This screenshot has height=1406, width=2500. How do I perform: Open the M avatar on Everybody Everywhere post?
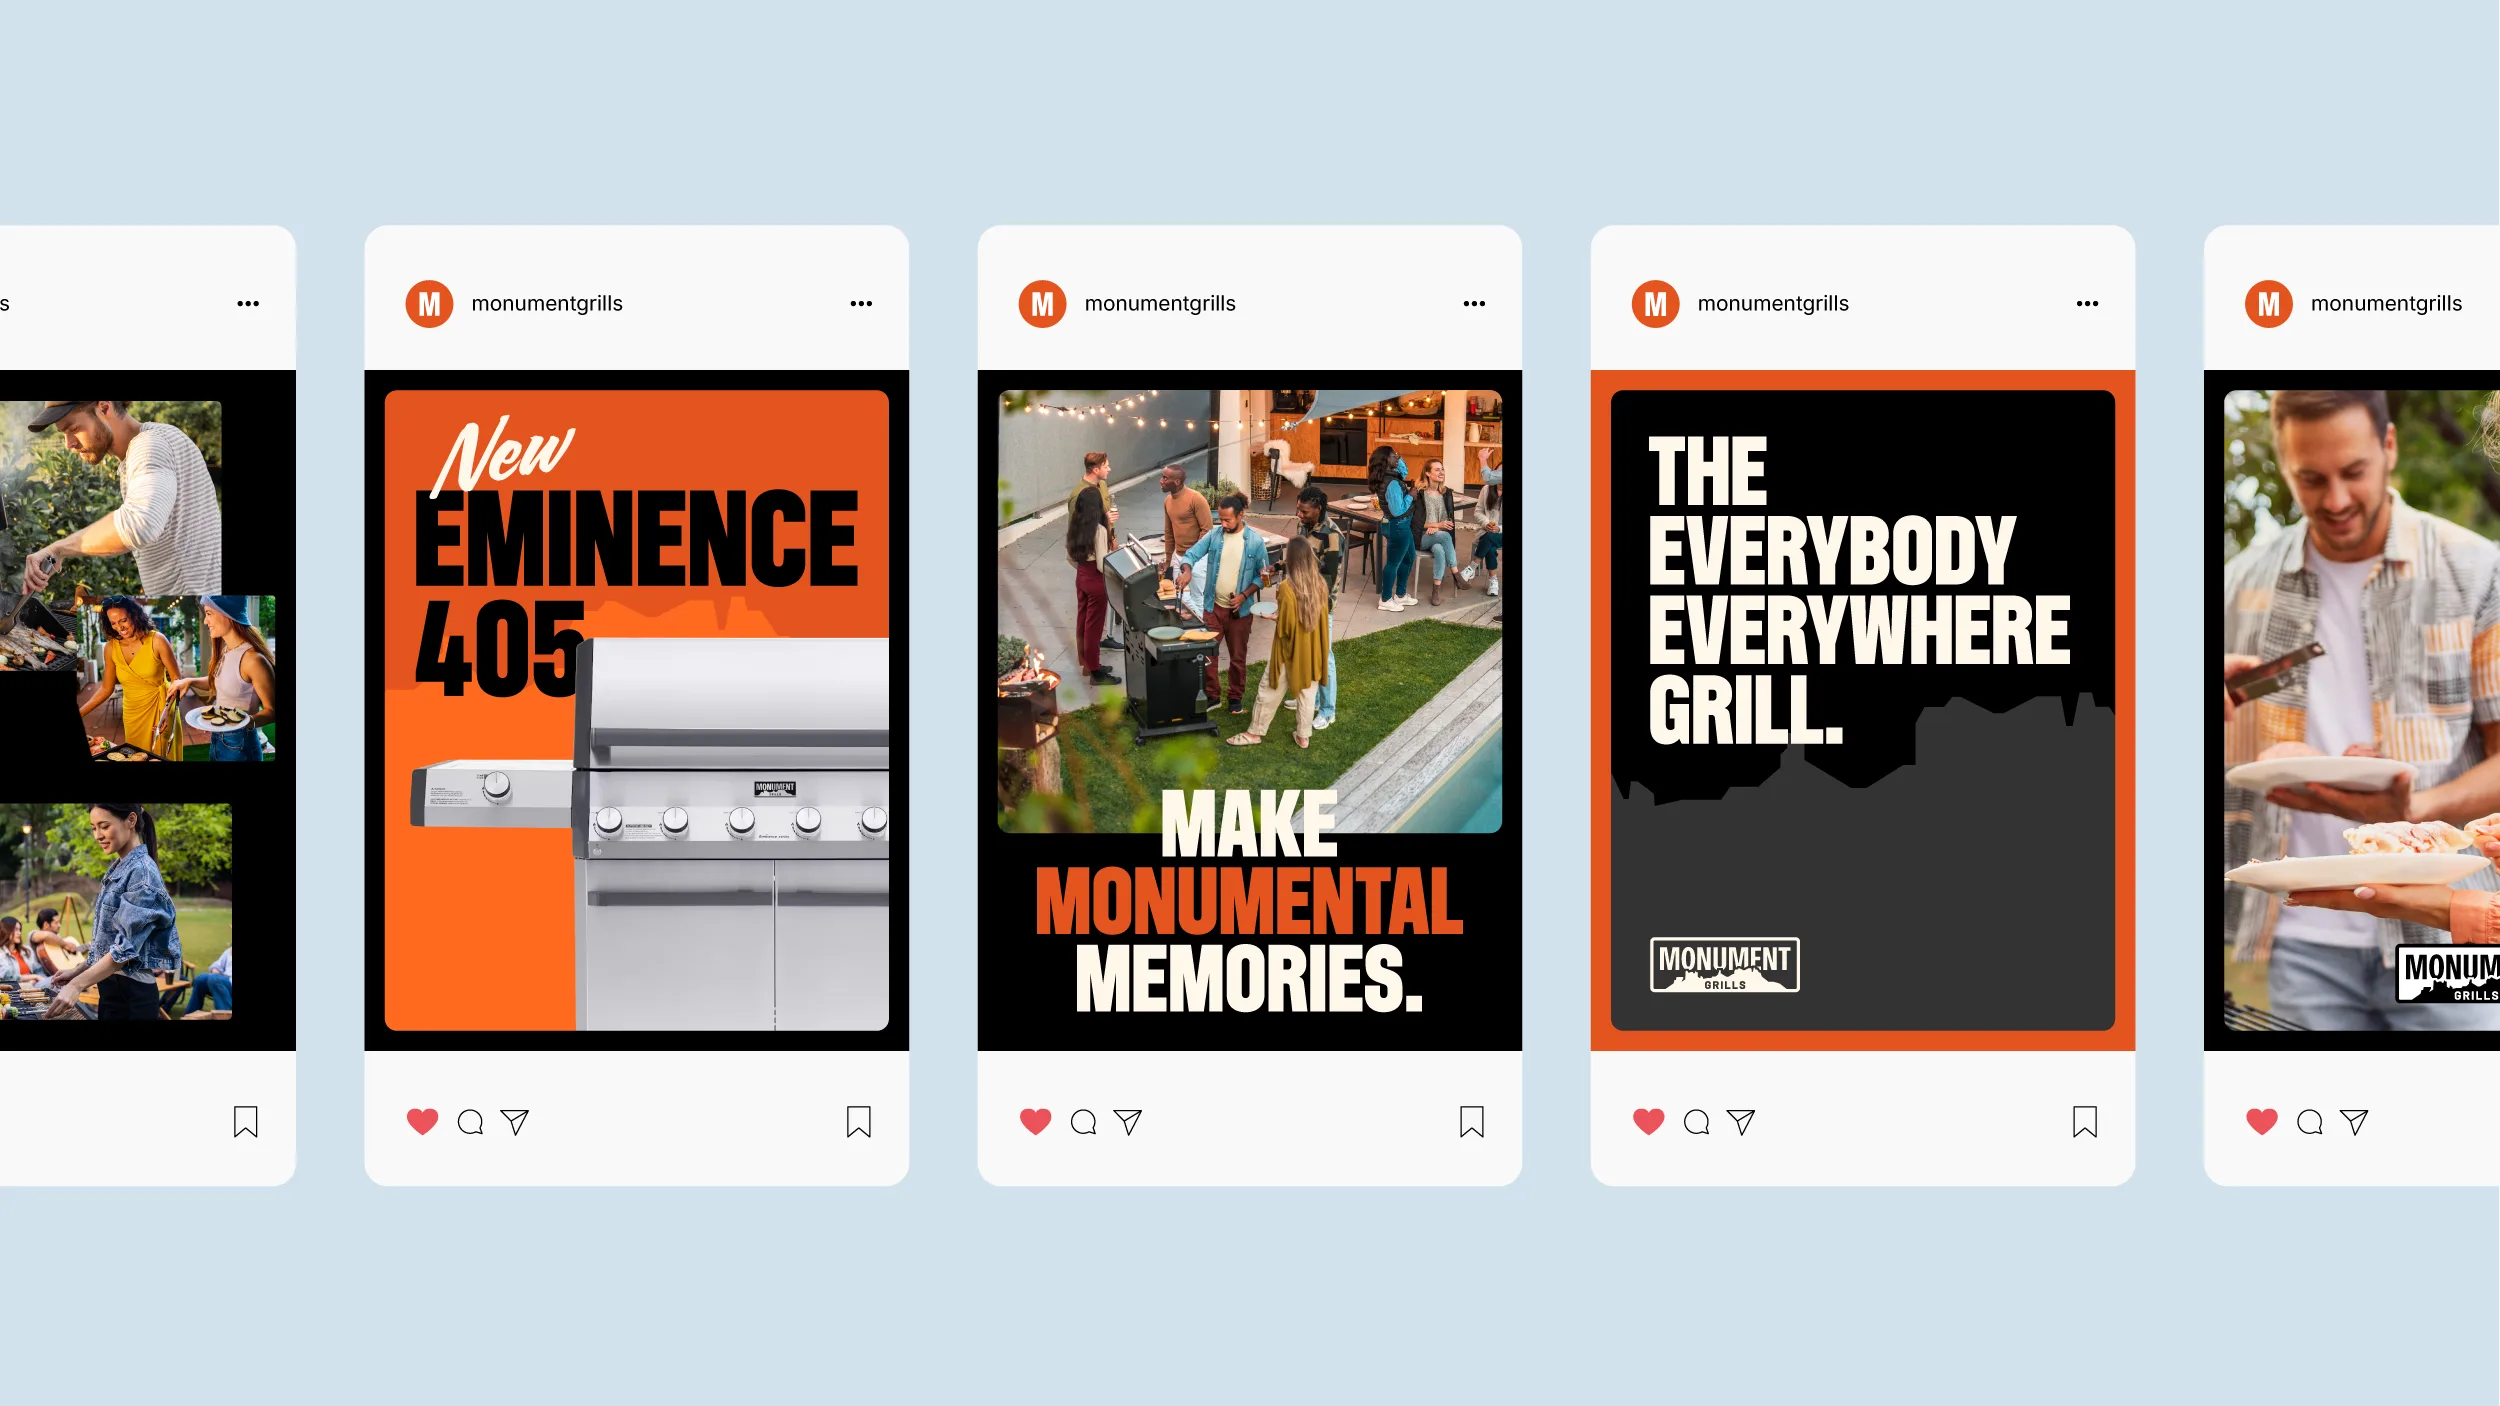pos(1655,303)
